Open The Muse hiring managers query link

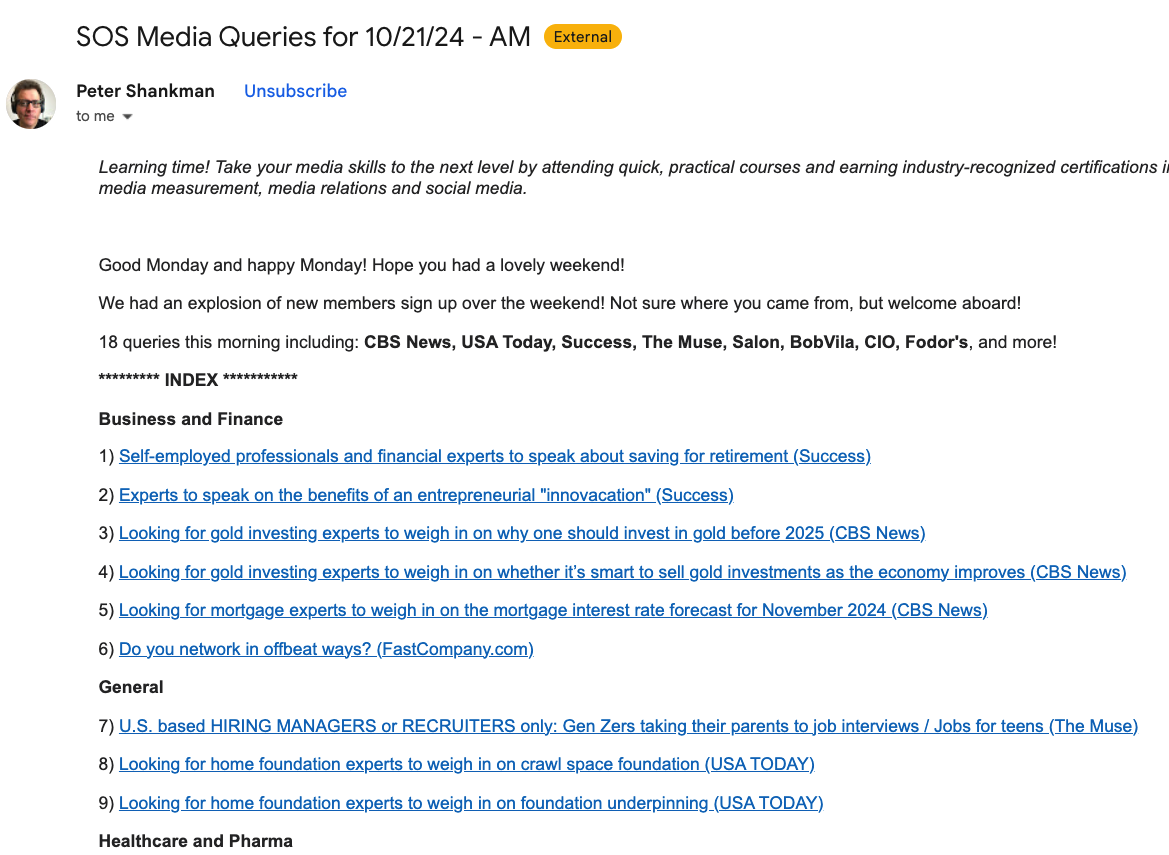click(628, 727)
